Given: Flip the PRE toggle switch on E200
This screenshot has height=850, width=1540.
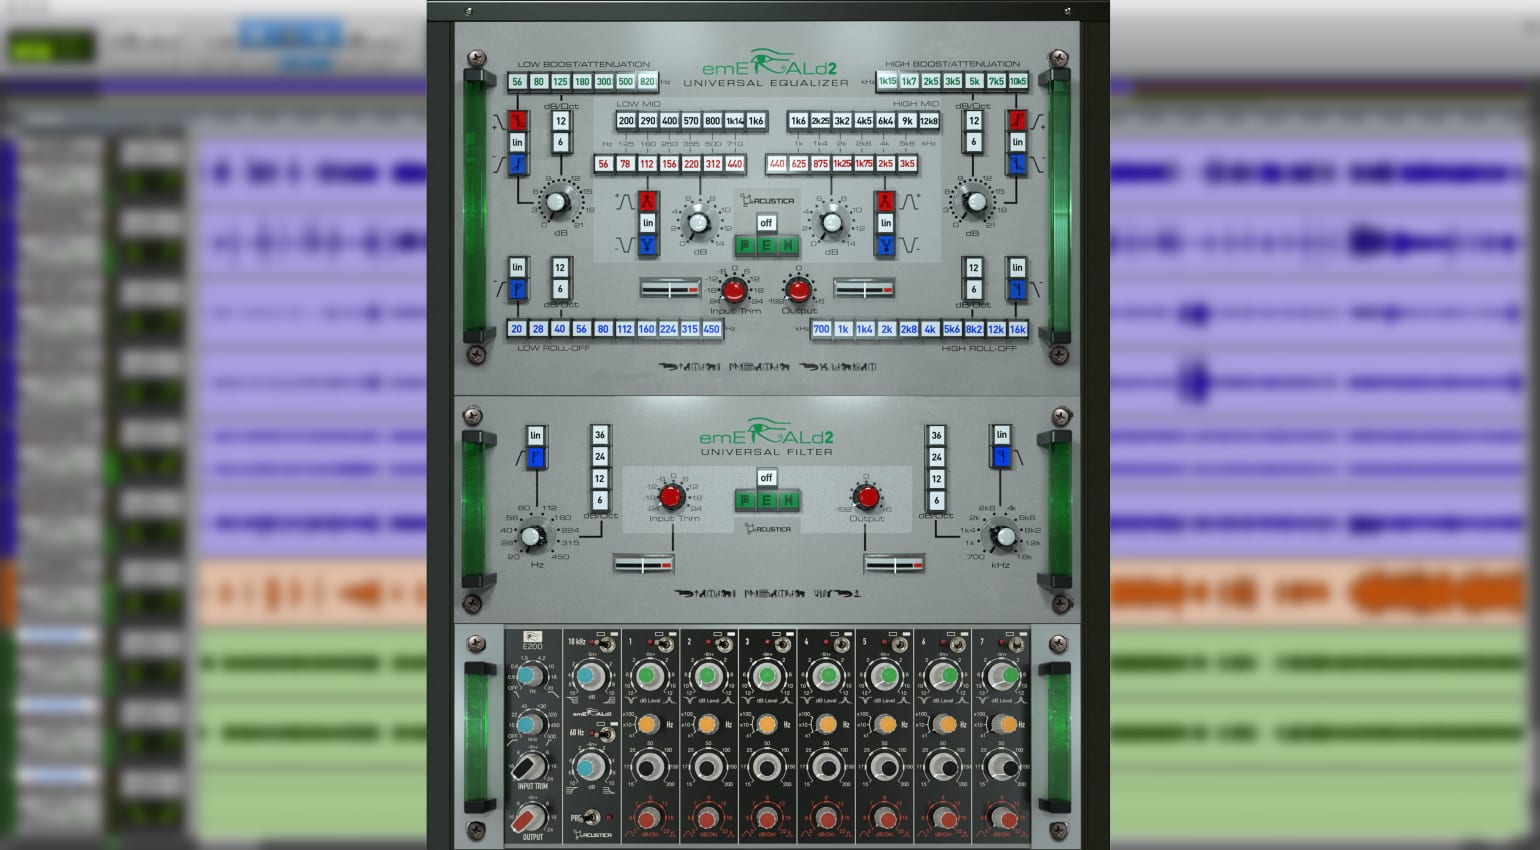Looking at the screenshot, I should pos(590,818).
